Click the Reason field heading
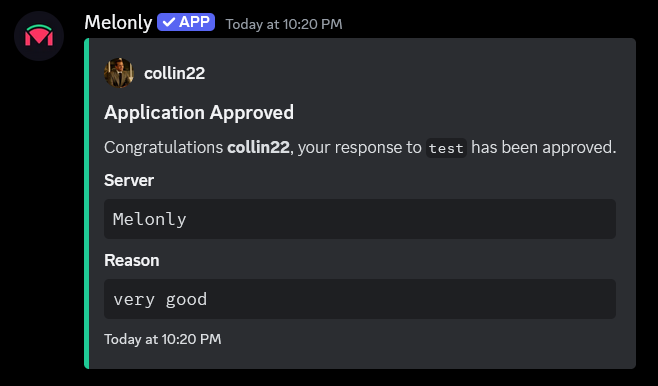 tap(132, 260)
